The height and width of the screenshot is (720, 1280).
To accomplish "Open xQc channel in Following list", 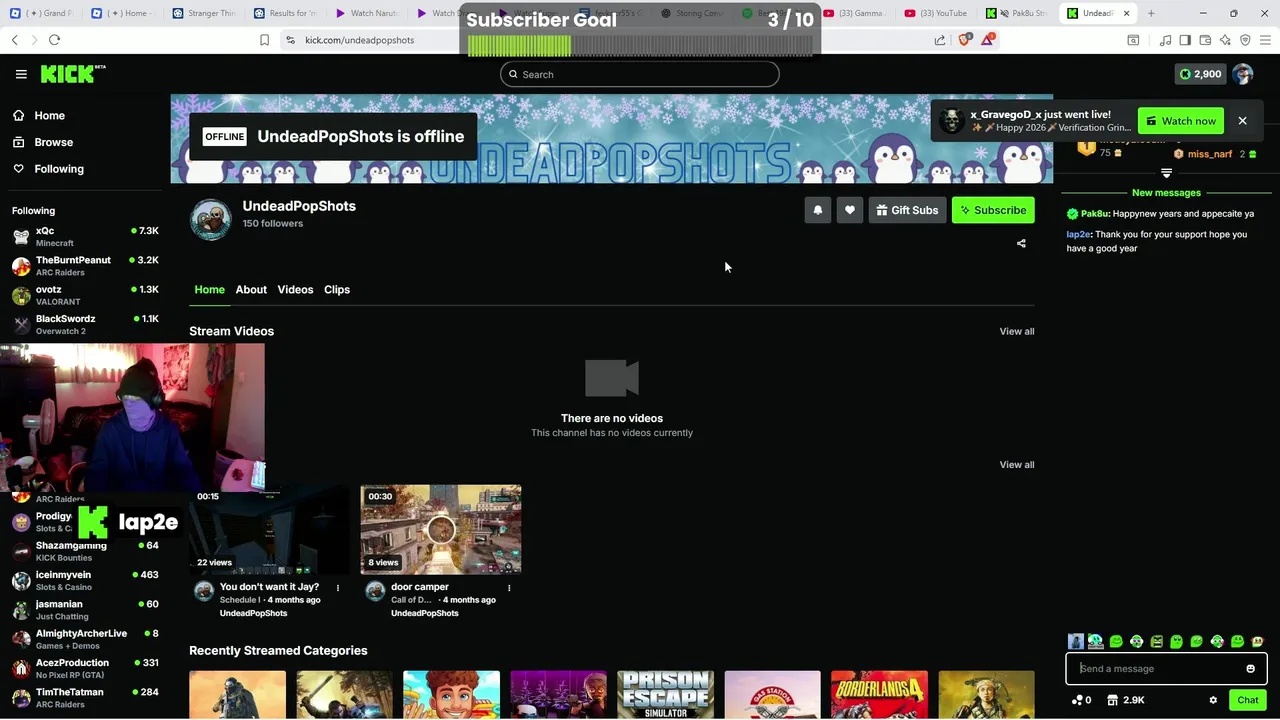I will click(x=85, y=237).
